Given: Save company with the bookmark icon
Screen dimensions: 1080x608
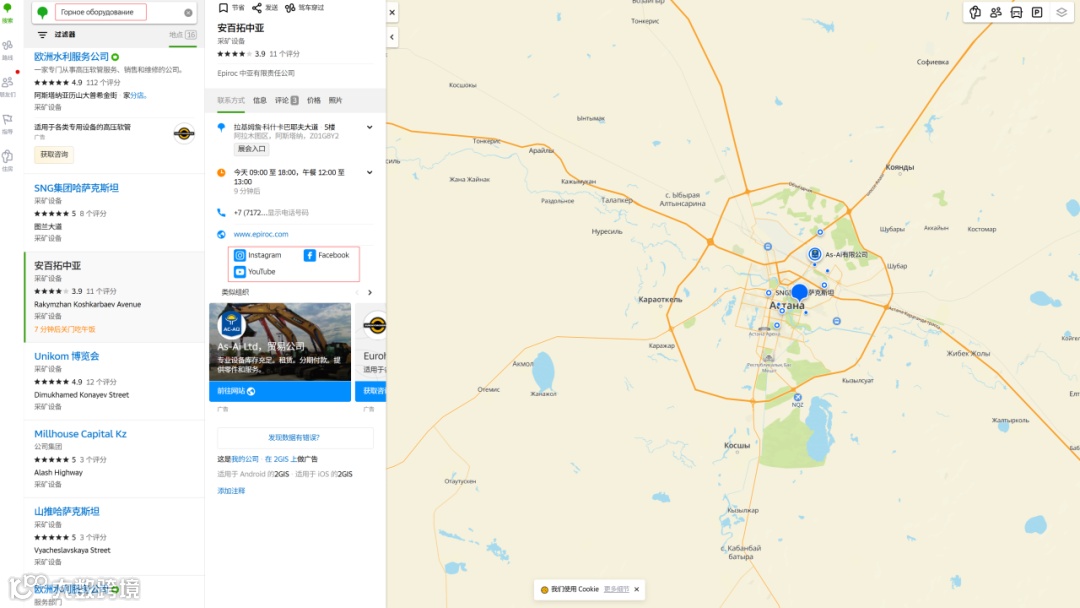Looking at the screenshot, I should tap(223, 8).
